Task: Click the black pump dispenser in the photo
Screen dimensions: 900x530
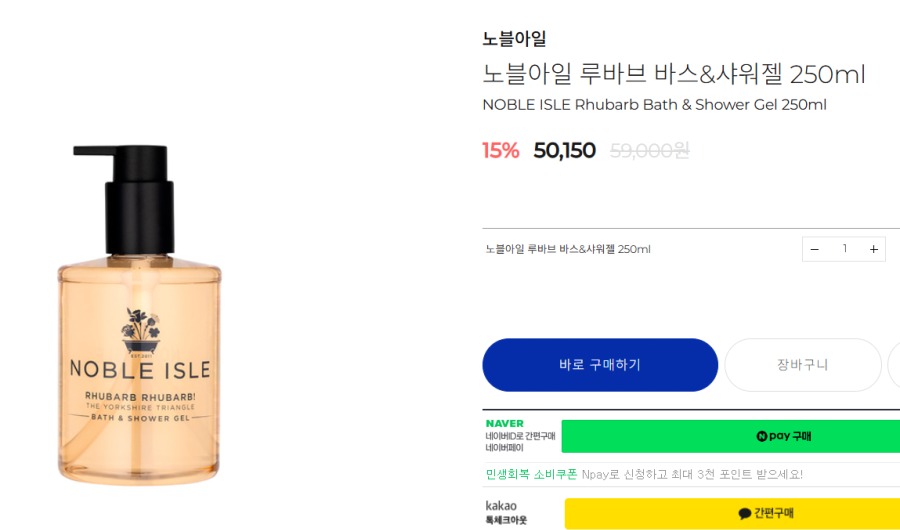Action: tap(132, 200)
